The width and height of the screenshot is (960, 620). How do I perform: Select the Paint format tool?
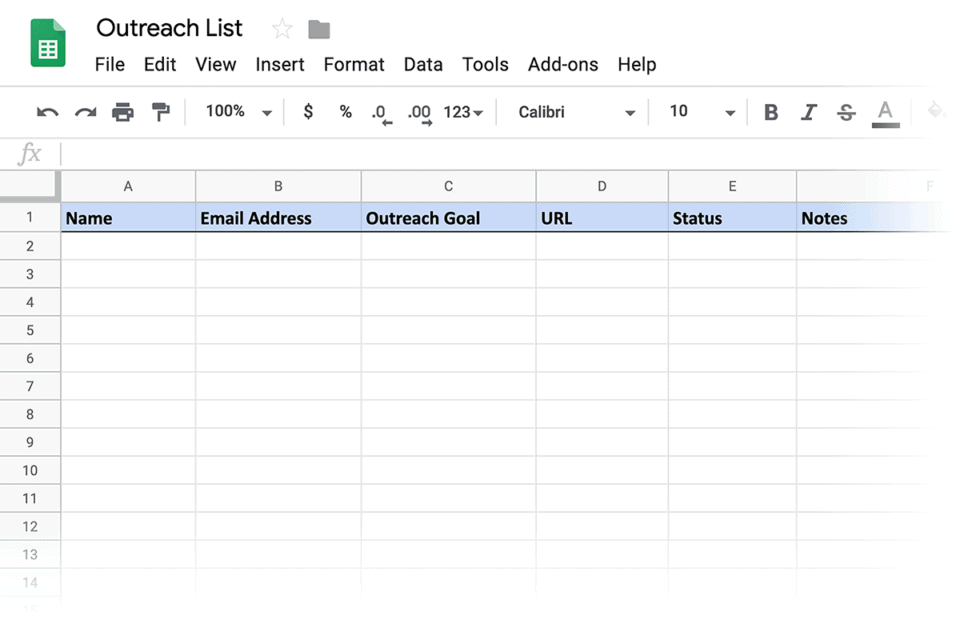160,111
